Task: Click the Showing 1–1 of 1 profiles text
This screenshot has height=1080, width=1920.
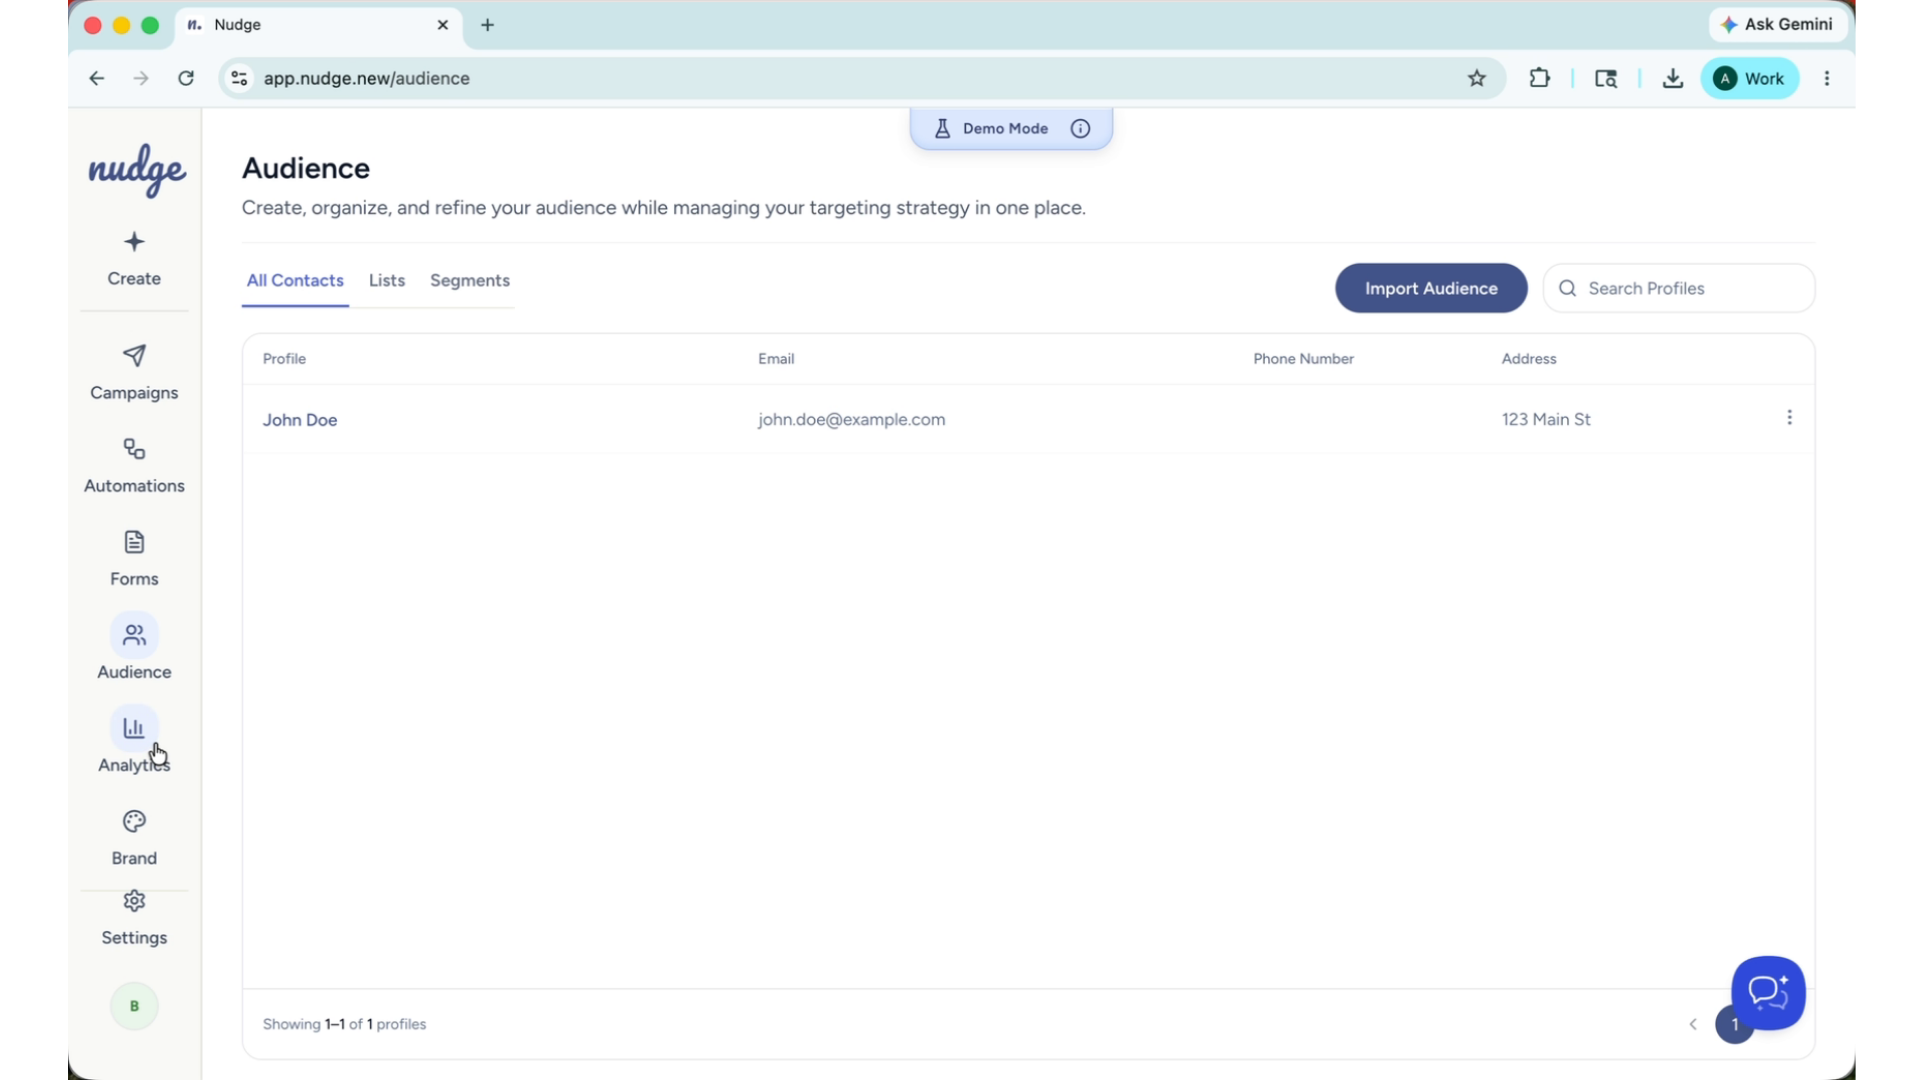Action: pyautogui.click(x=344, y=1024)
